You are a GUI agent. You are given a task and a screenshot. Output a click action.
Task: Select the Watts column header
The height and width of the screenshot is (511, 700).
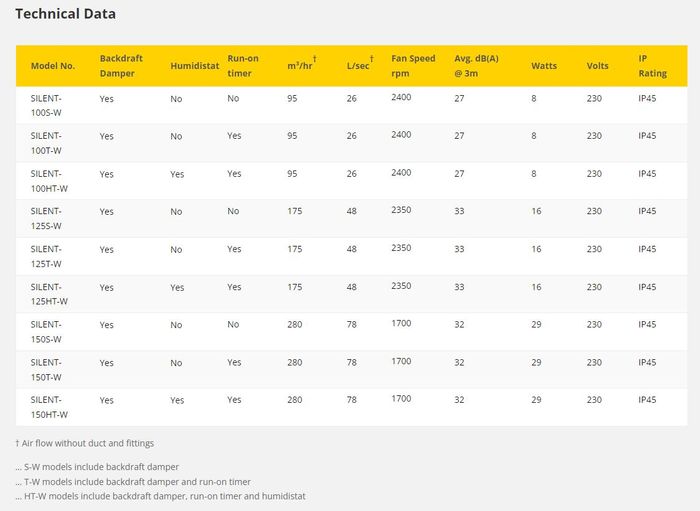click(544, 66)
